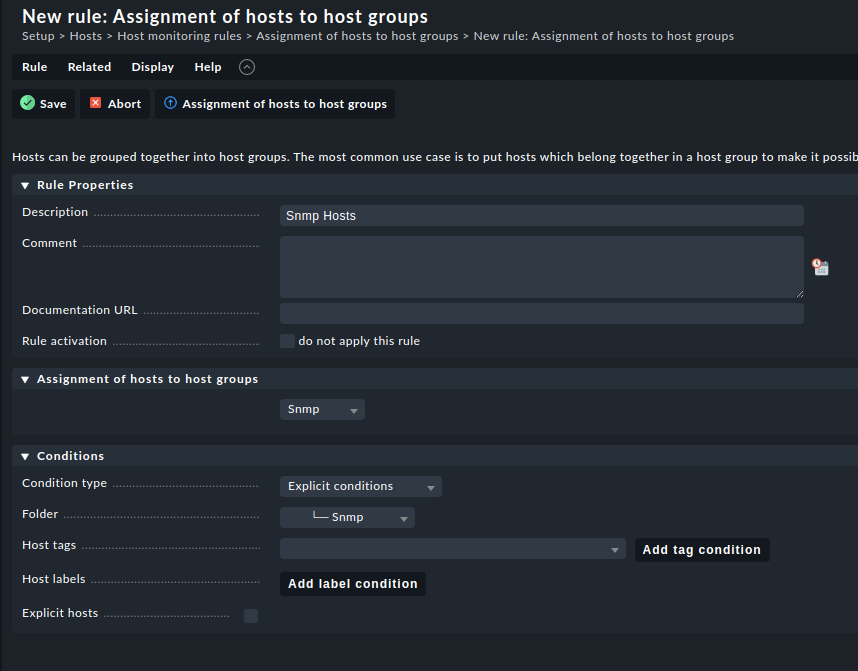
Task: Collapse the Conditions section
Action: tap(25, 456)
